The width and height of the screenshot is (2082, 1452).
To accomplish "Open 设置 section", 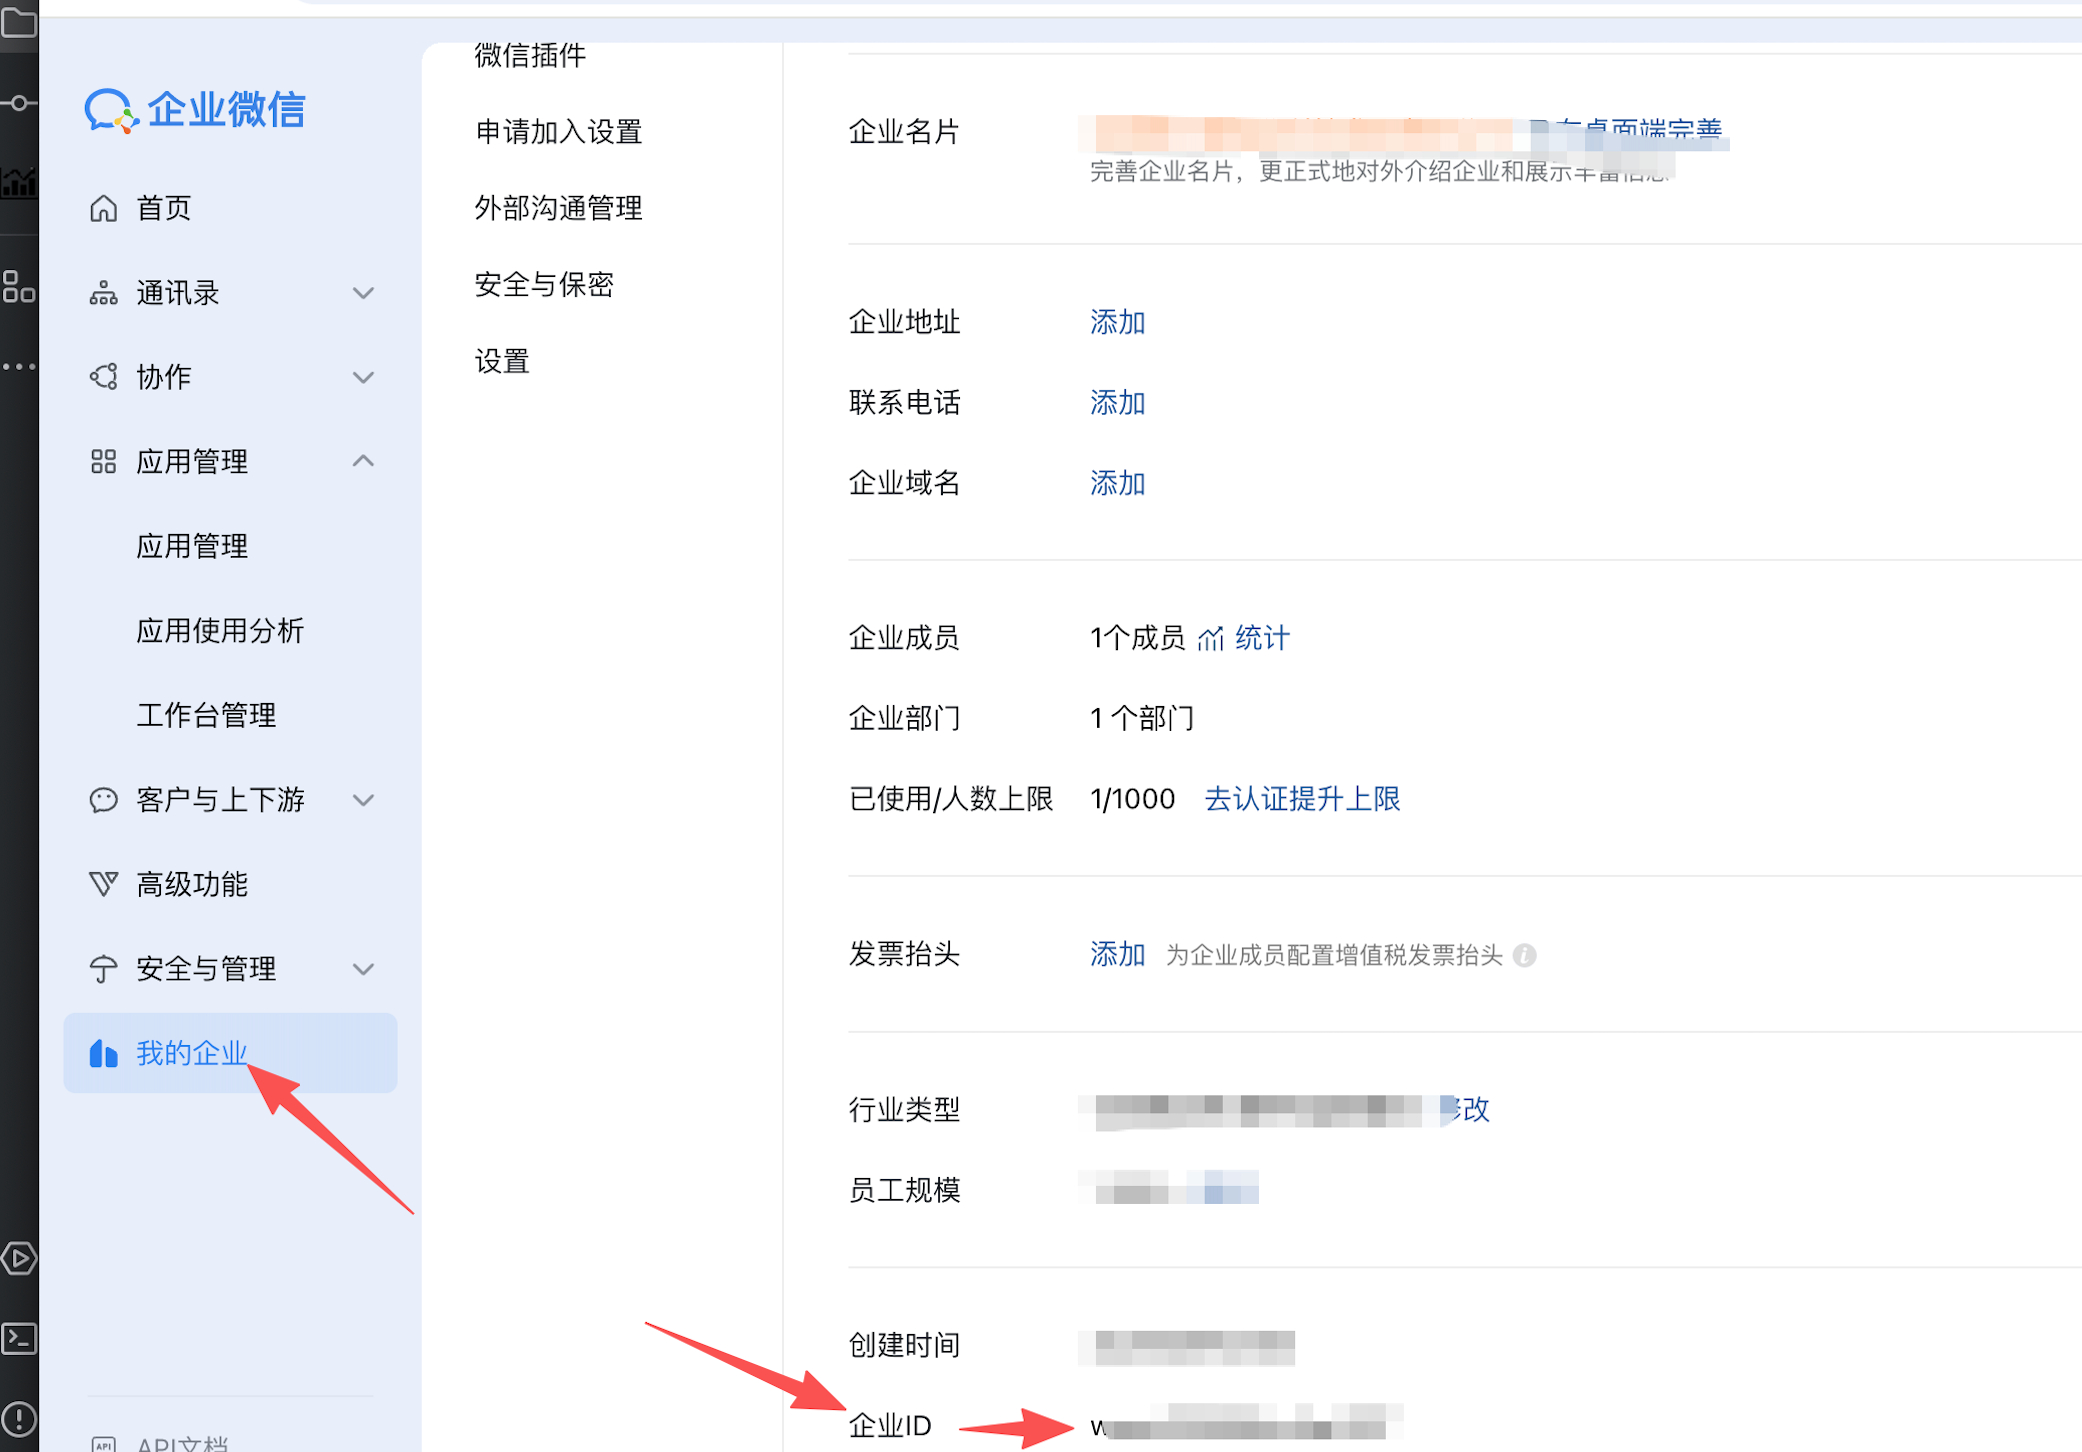I will coord(502,361).
